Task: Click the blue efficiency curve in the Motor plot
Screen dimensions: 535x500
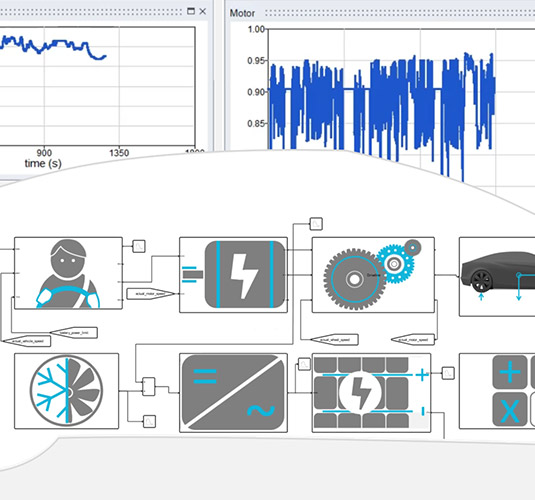Action: 381,106
